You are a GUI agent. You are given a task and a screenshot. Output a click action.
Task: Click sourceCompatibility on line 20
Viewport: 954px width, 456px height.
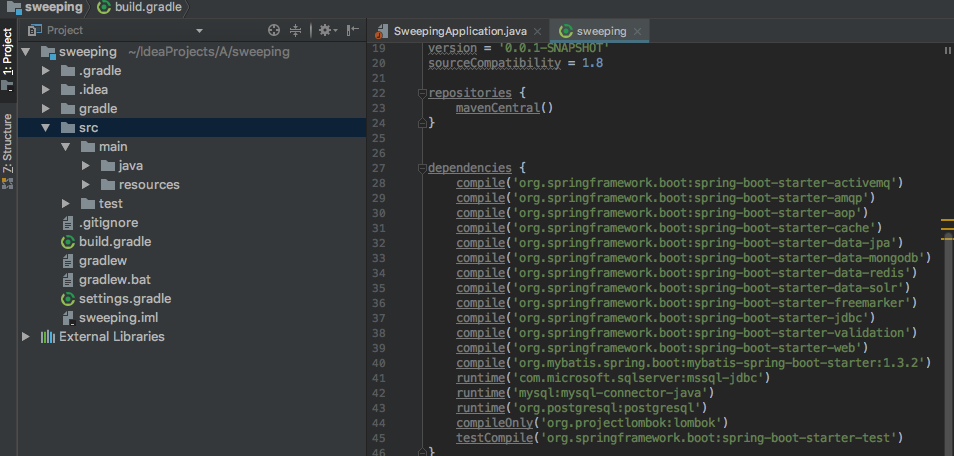(494, 63)
